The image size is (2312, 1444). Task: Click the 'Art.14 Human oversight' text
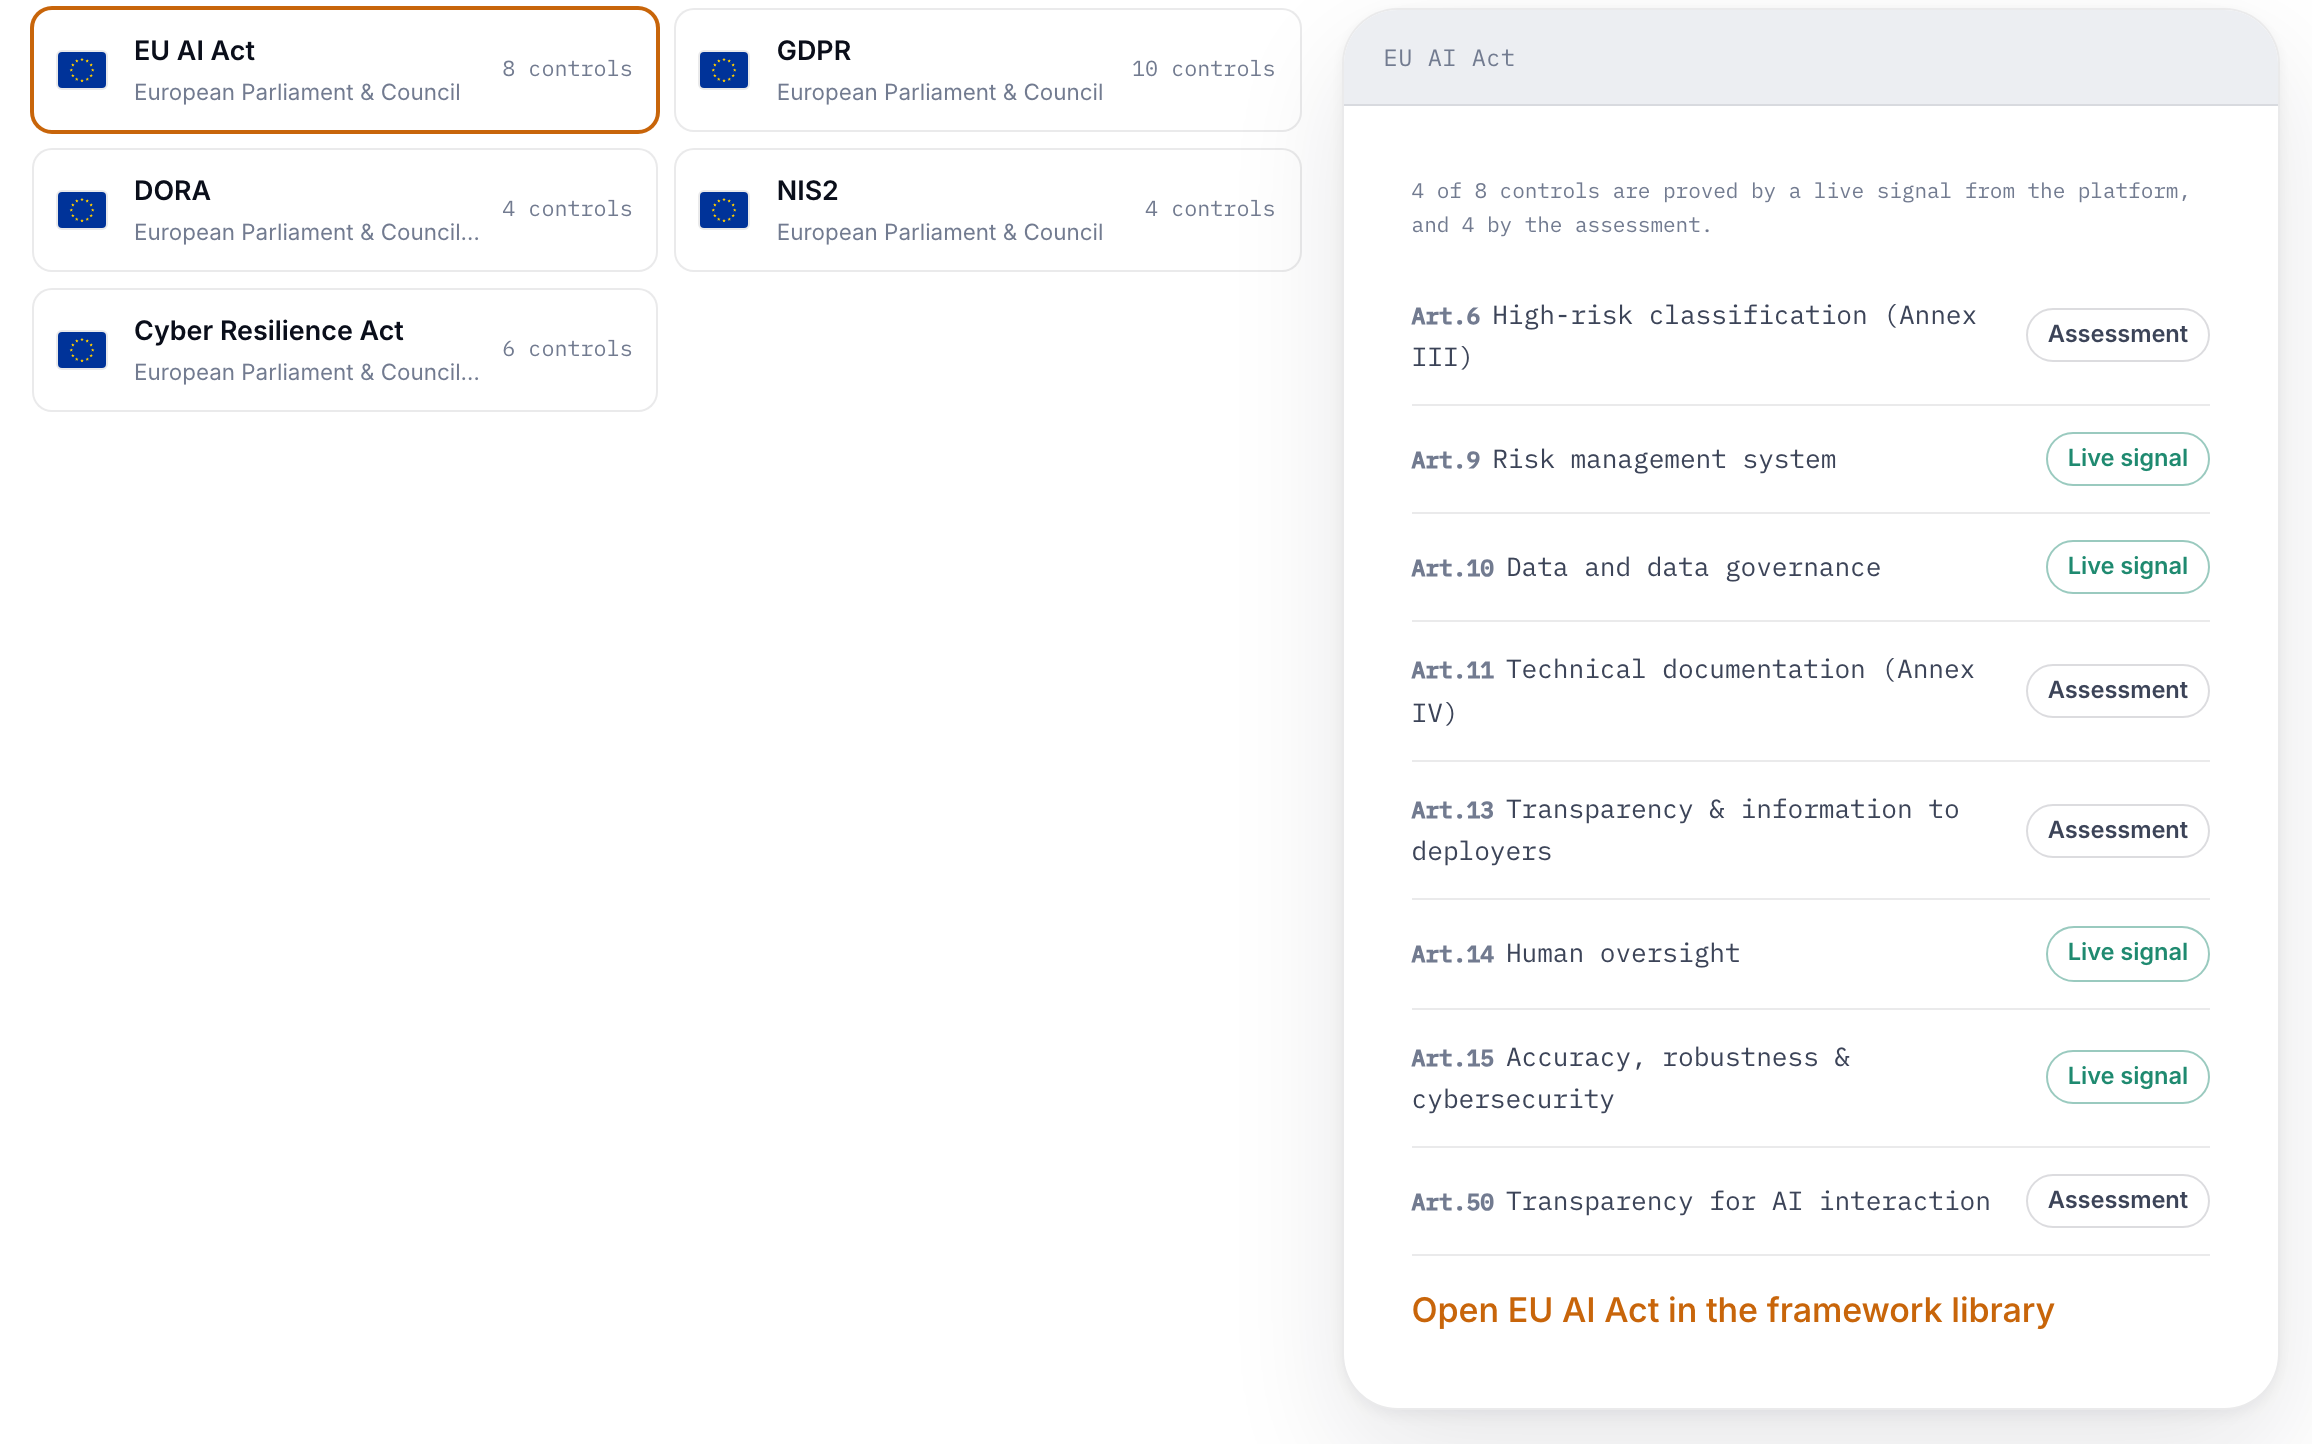click(1576, 954)
